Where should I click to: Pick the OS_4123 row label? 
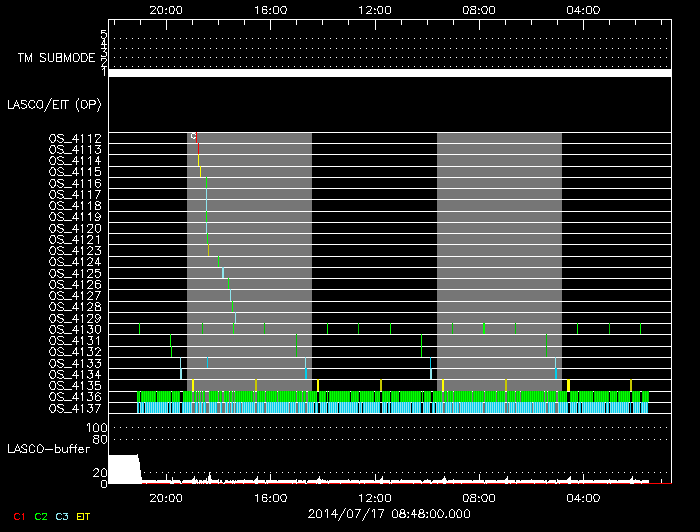click(75, 250)
